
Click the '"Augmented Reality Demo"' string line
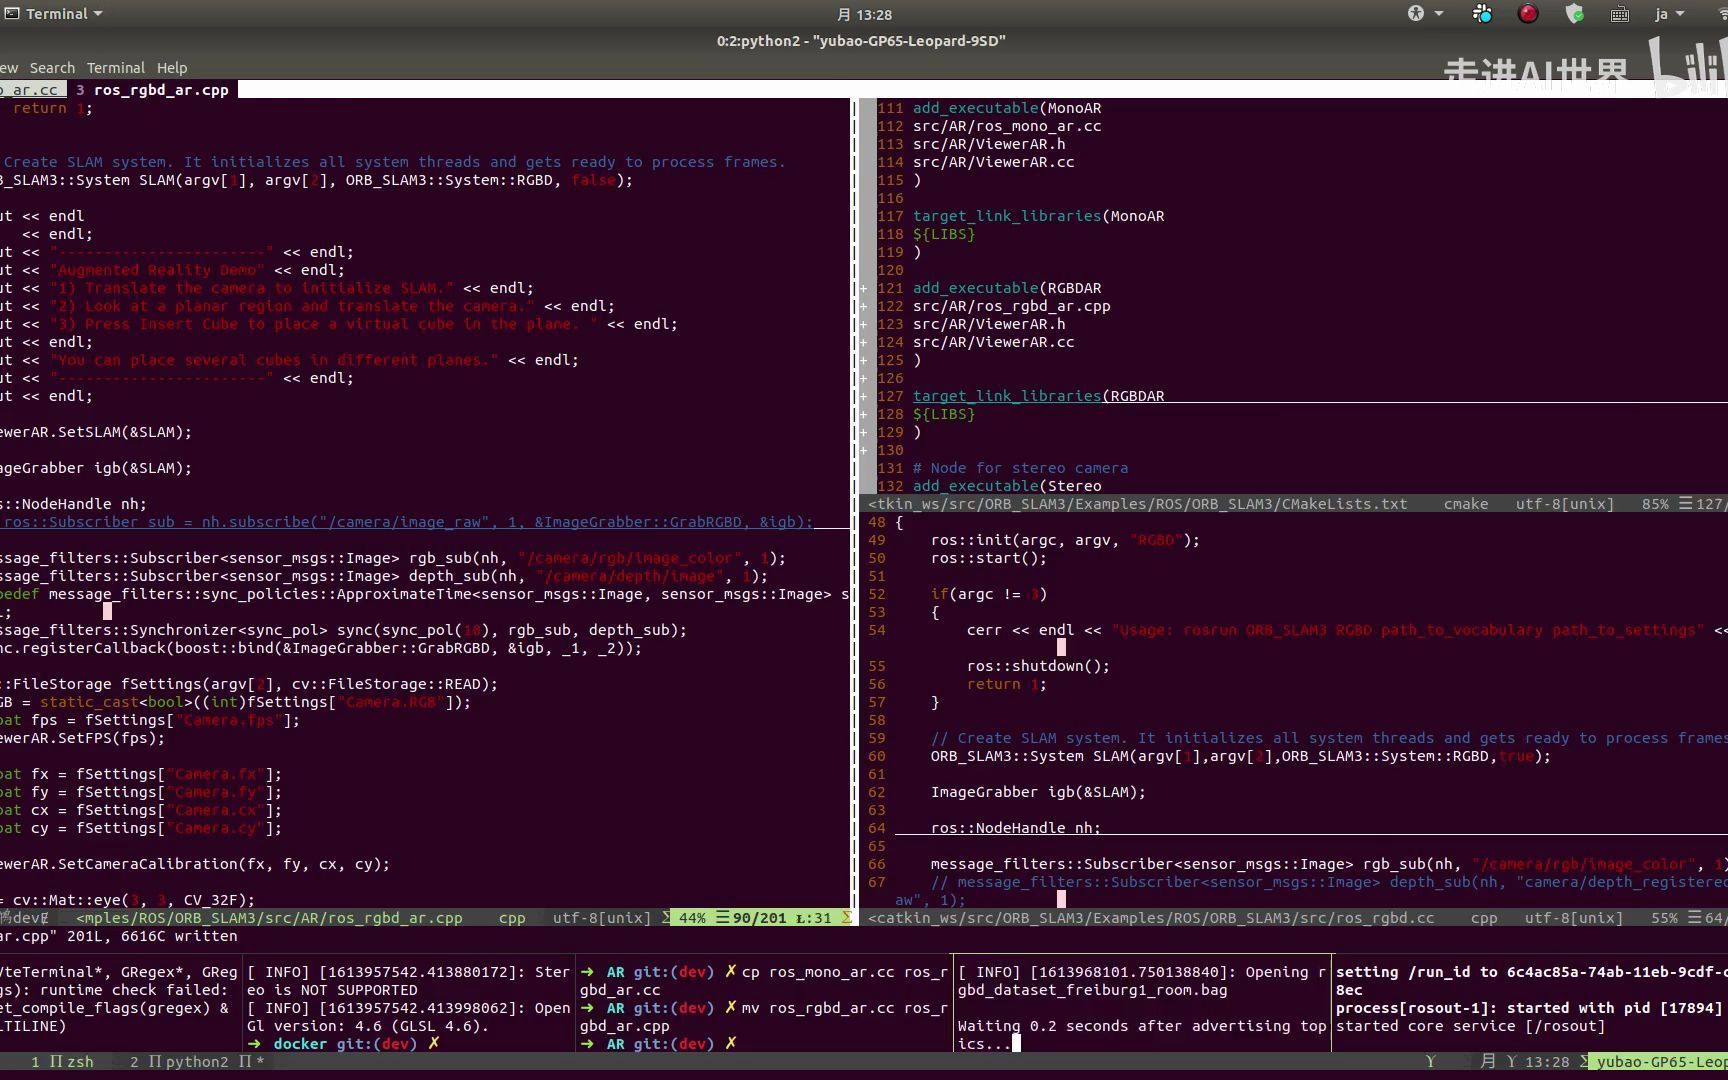[x=172, y=270]
